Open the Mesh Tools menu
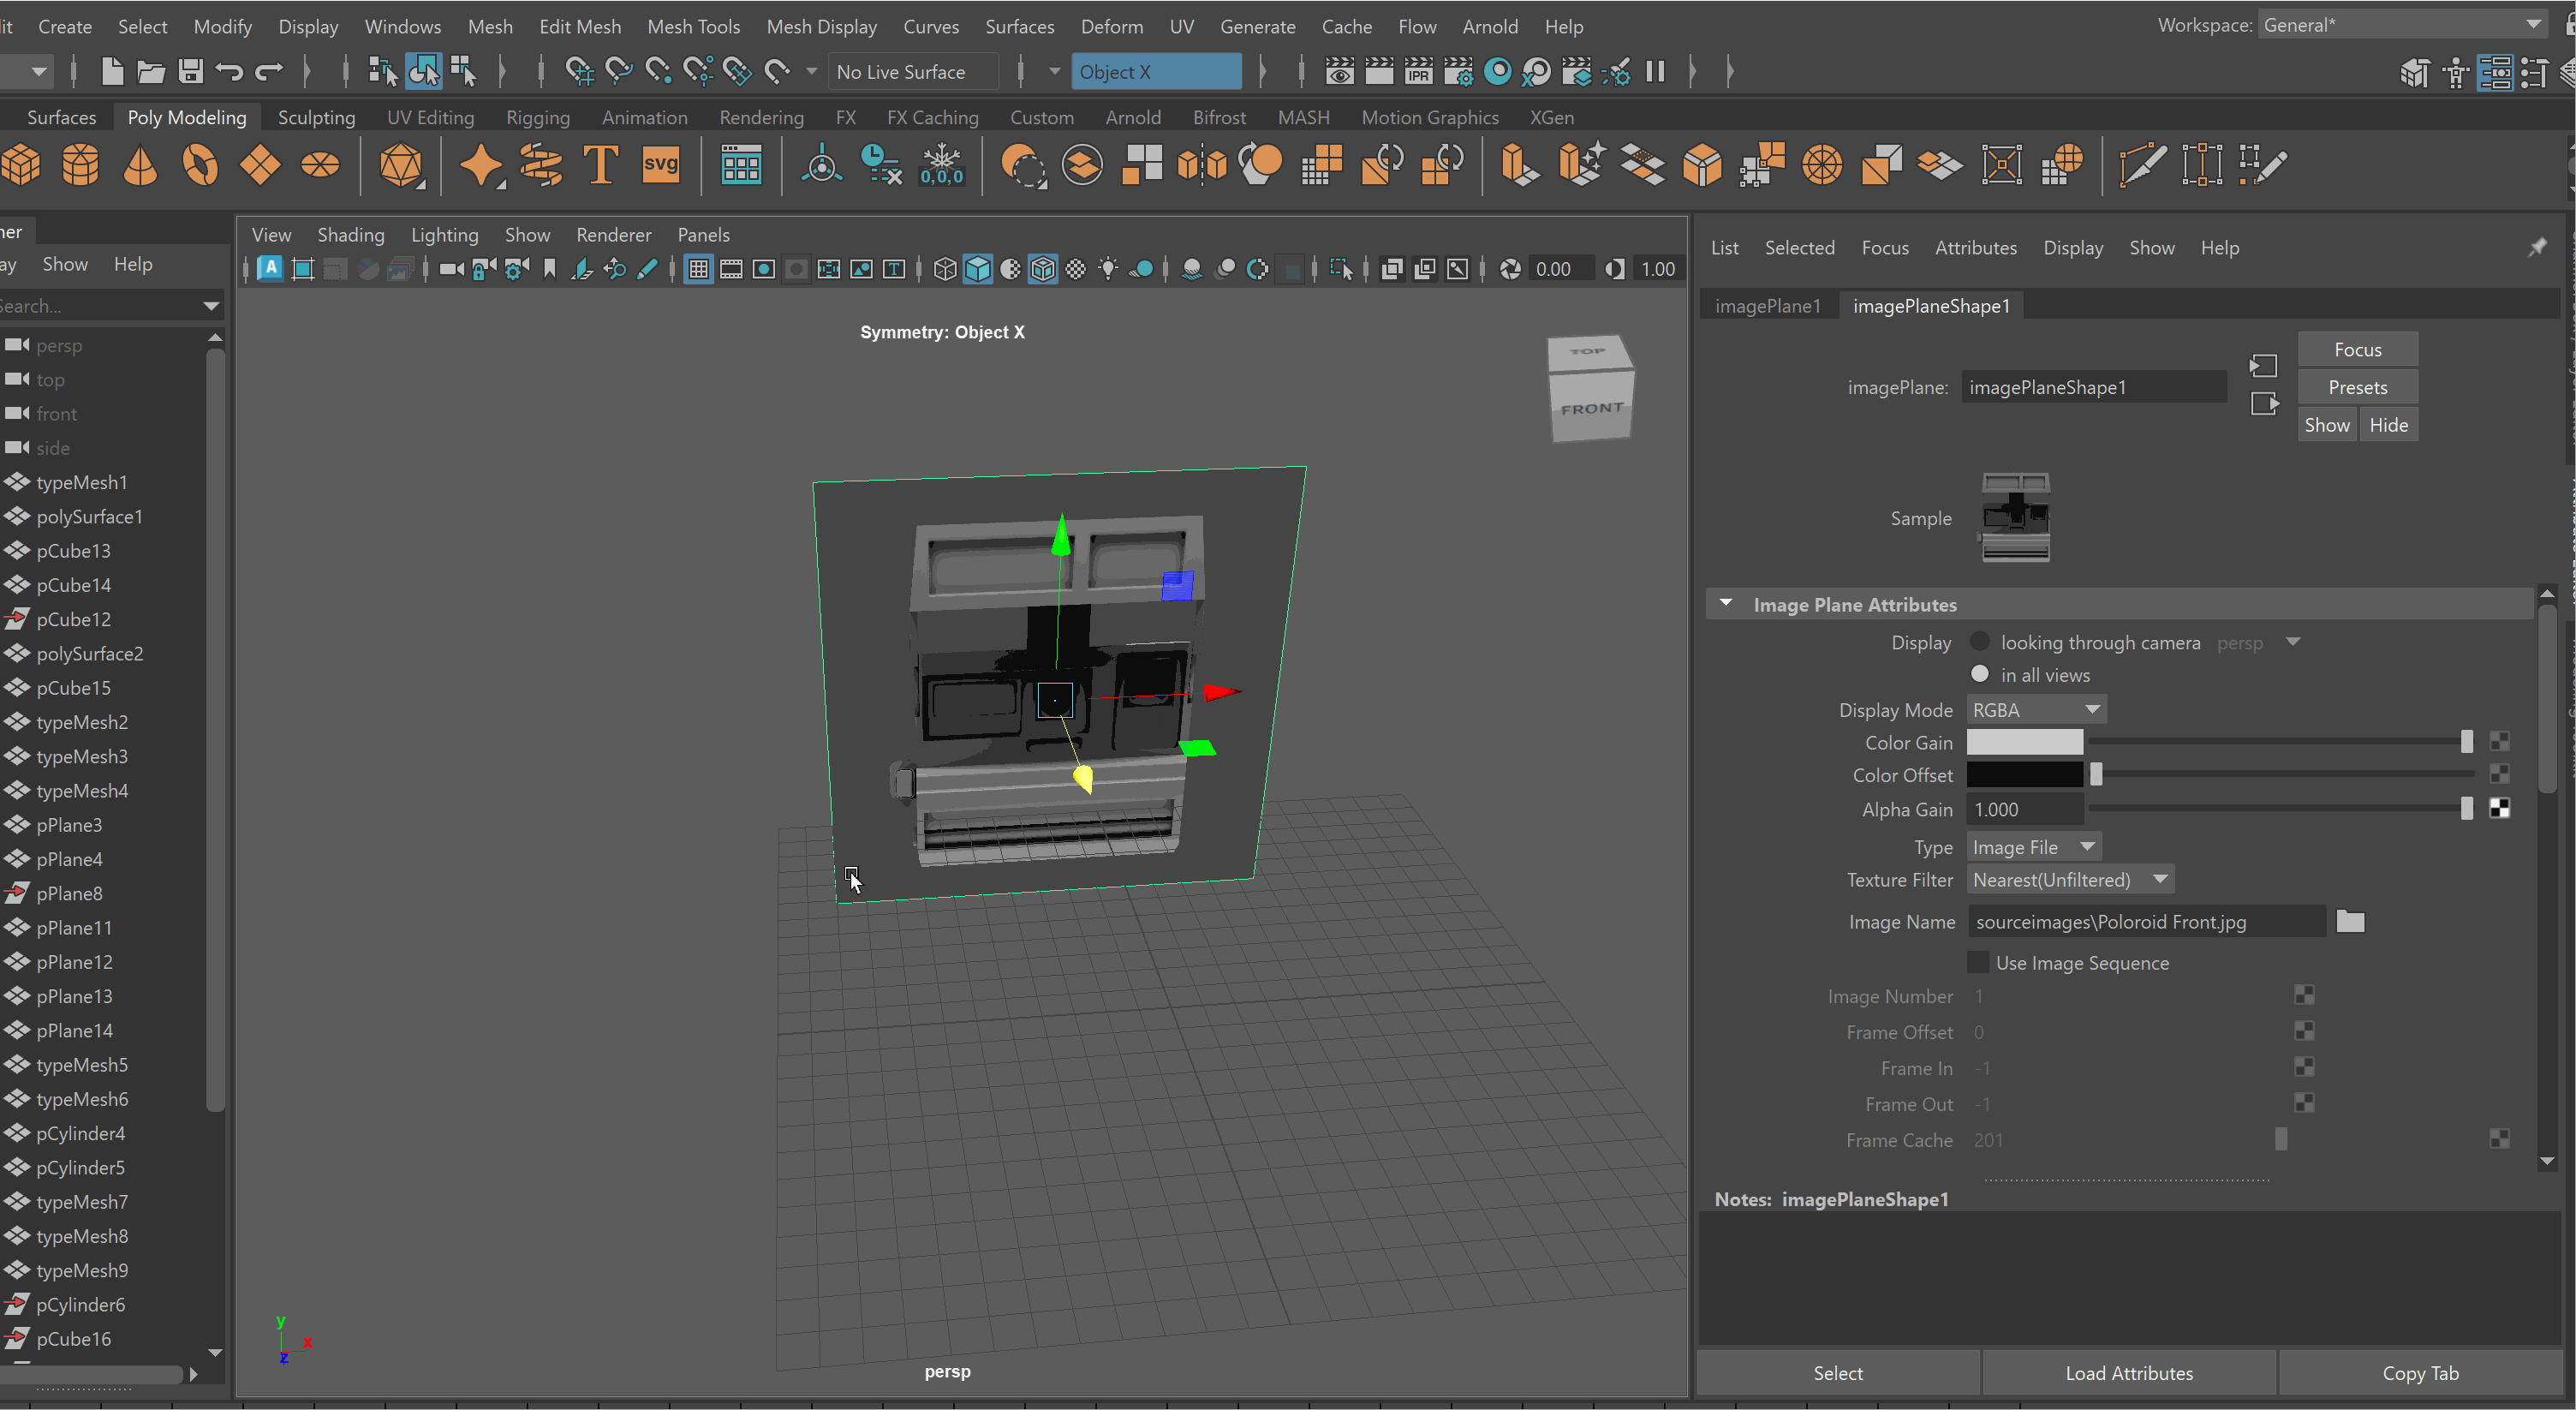Image resolution: width=2576 pixels, height=1410 pixels. click(693, 27)
